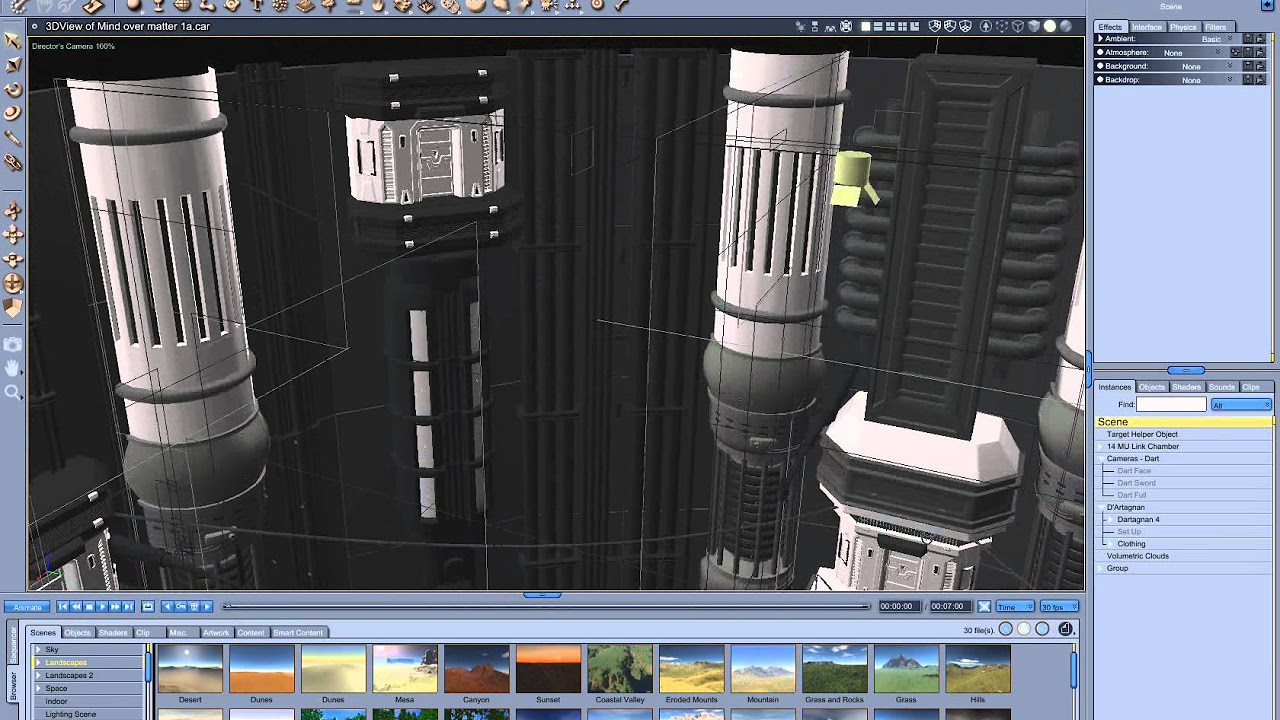Click the magnifier Zoom tool
This screenshot has height=720, width=1280.
[13, 392]
